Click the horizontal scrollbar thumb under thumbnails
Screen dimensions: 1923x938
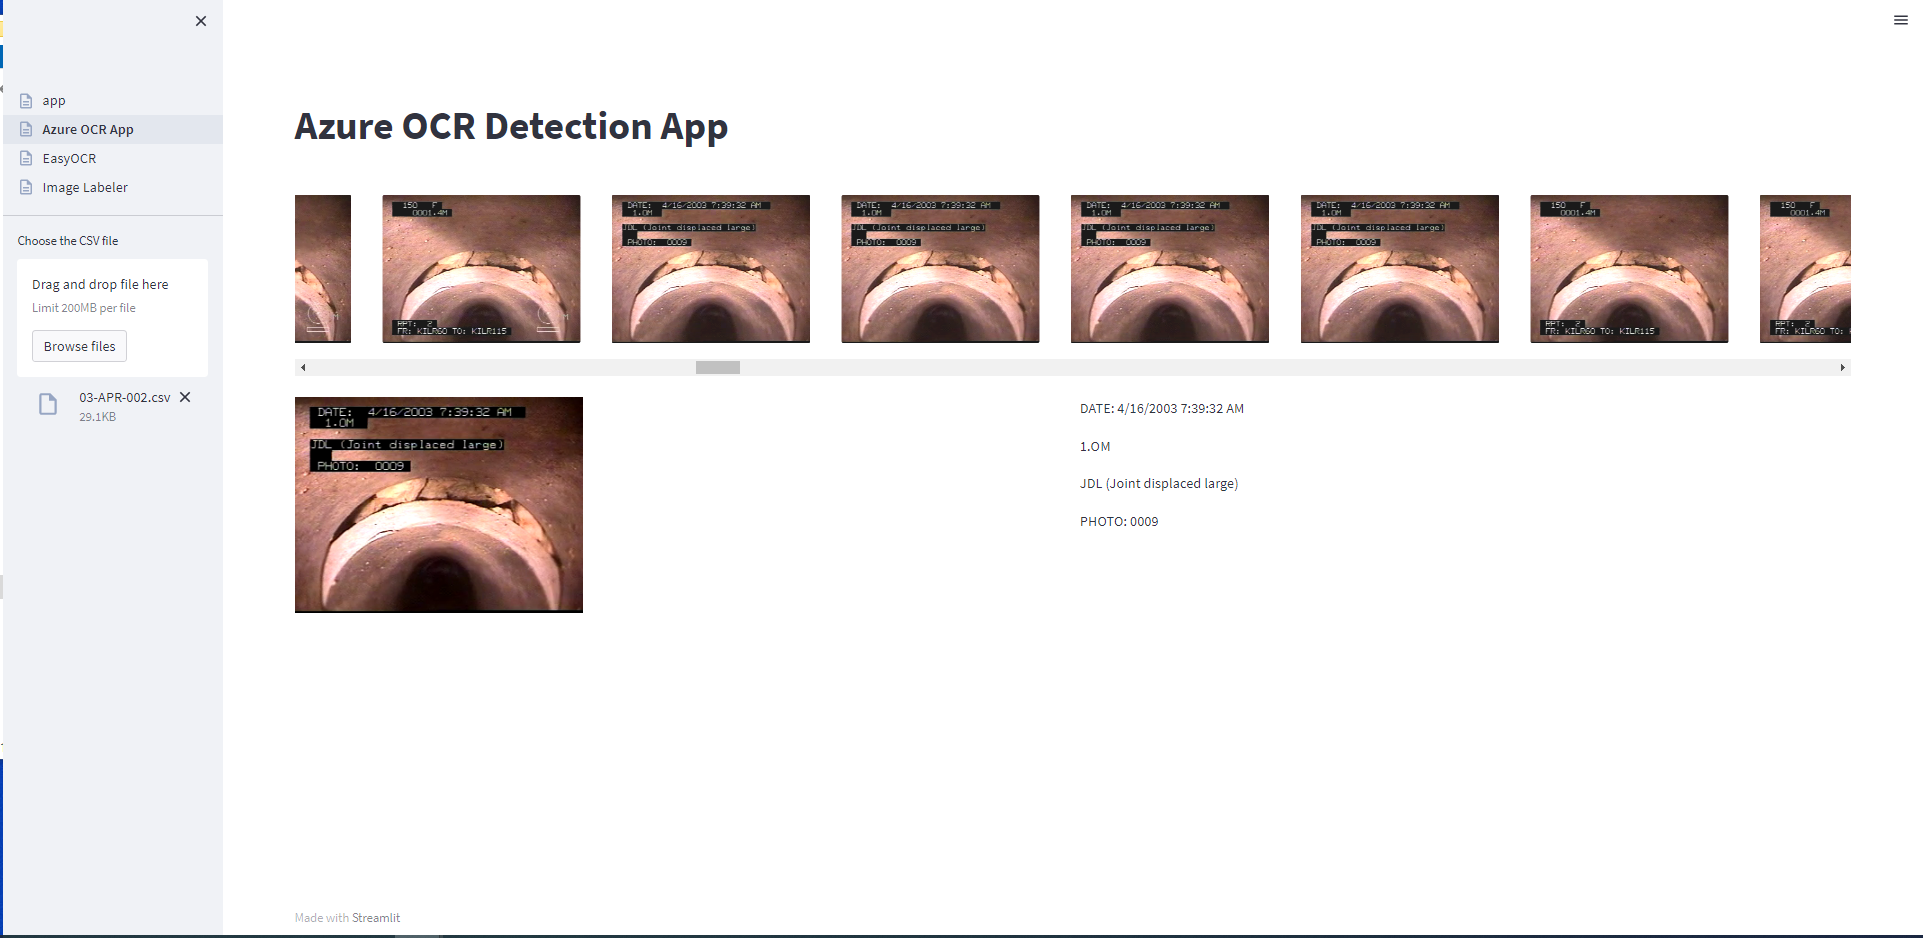(x=718, y=368)
